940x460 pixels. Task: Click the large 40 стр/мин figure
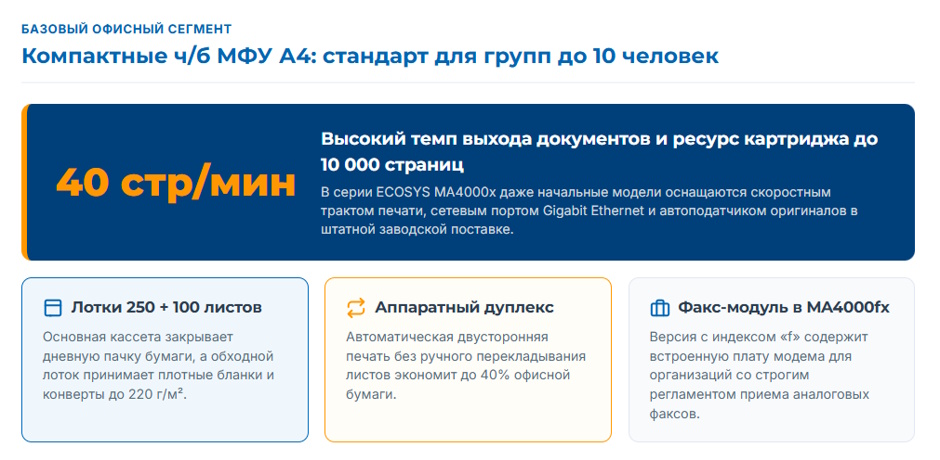point(176,182)
